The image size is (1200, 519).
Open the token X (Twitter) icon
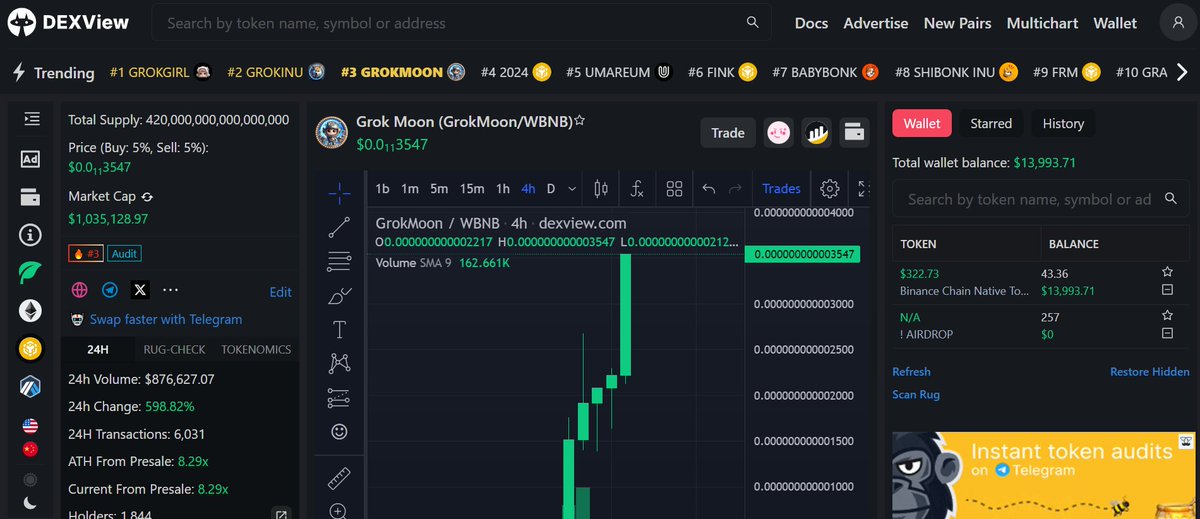140,290
